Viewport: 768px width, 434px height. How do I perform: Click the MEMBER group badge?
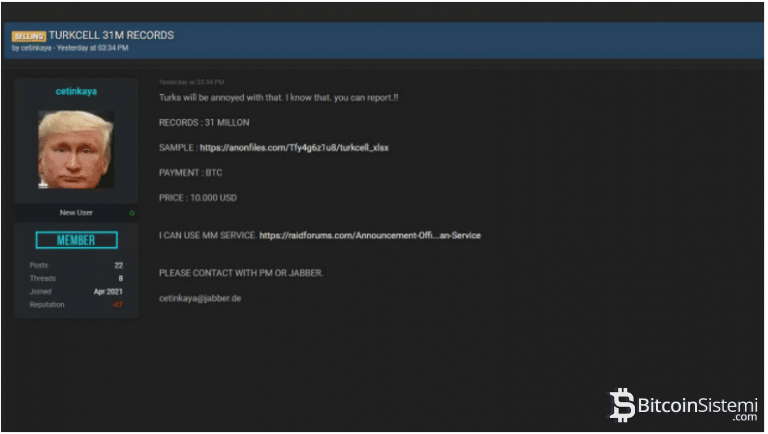click(x=76, y=240)
